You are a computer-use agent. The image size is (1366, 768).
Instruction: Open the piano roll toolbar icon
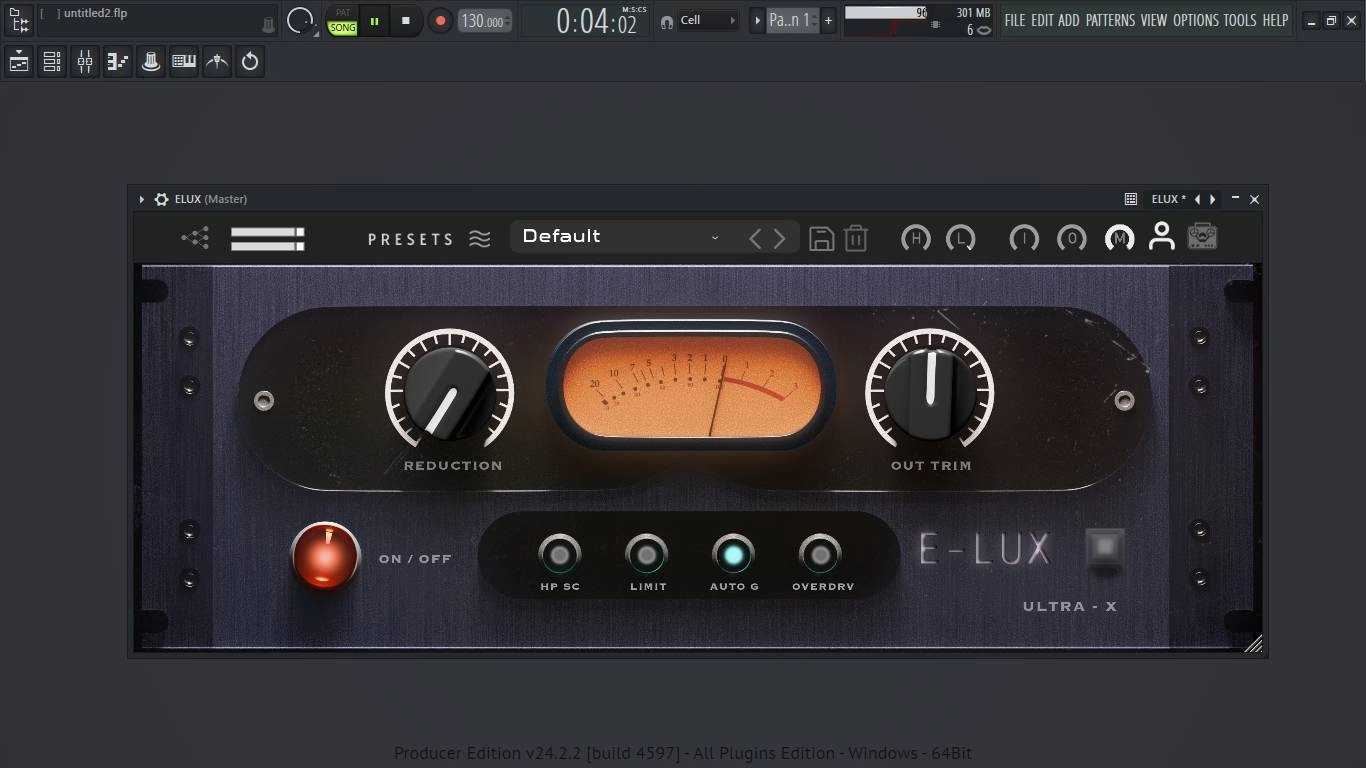coord(118,62)
